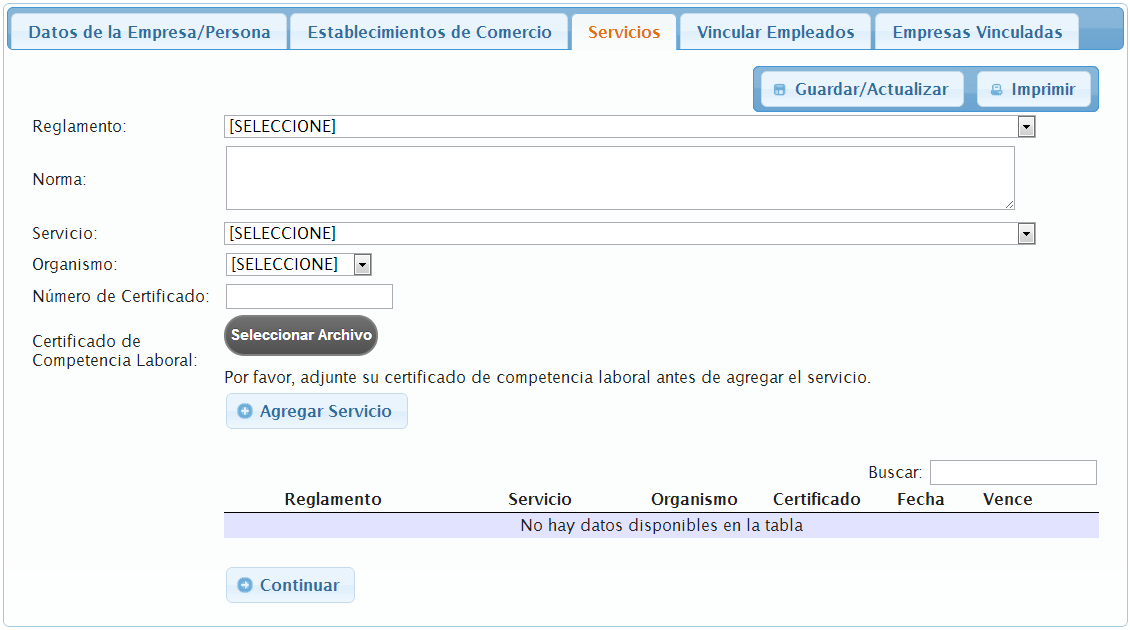Sort table by Reglamento column header
This screenshot has height=630, width=1130.
pos(333,500)
